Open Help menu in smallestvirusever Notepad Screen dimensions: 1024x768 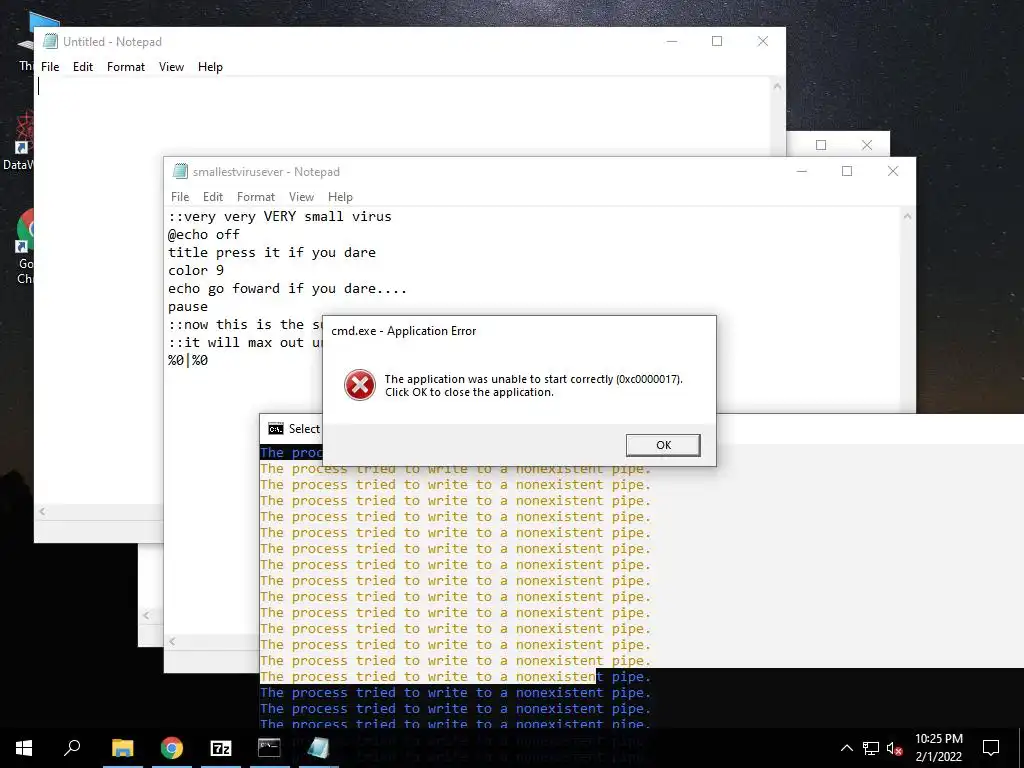pyautogui.click(x=340, y=197)
